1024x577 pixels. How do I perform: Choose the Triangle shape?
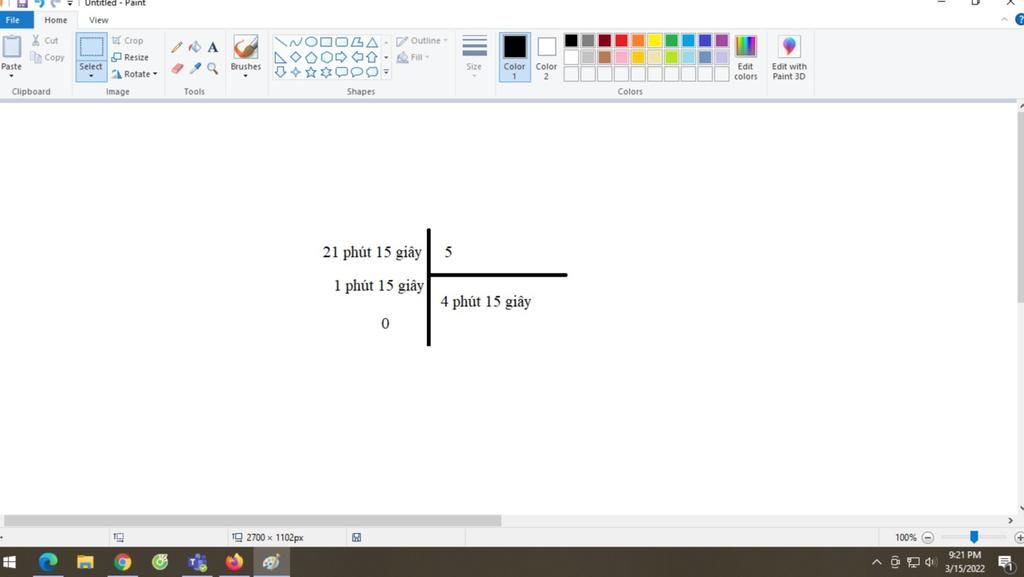372,42
